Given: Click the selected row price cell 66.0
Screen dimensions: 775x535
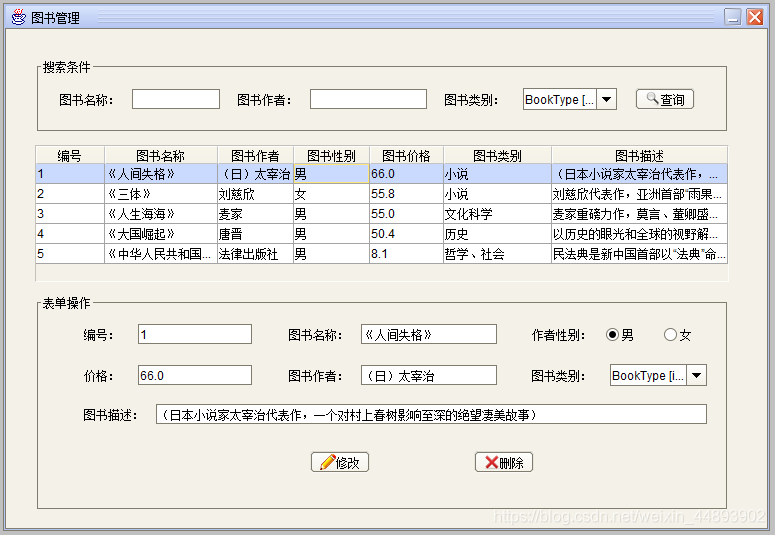Looking at the screenshot, I should 406,174.
